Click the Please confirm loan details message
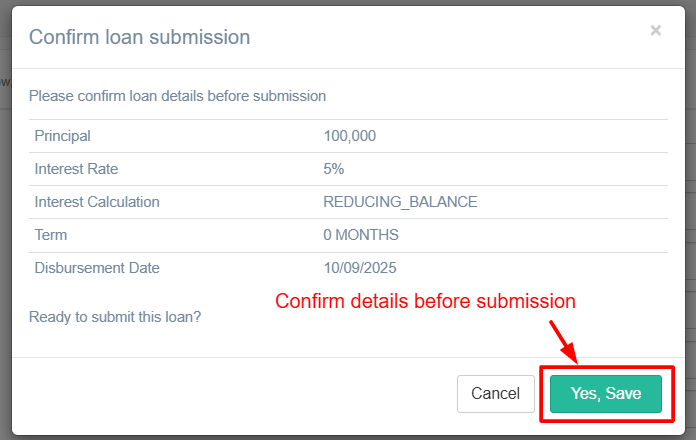696x440 pixels. tap(177, 97)
